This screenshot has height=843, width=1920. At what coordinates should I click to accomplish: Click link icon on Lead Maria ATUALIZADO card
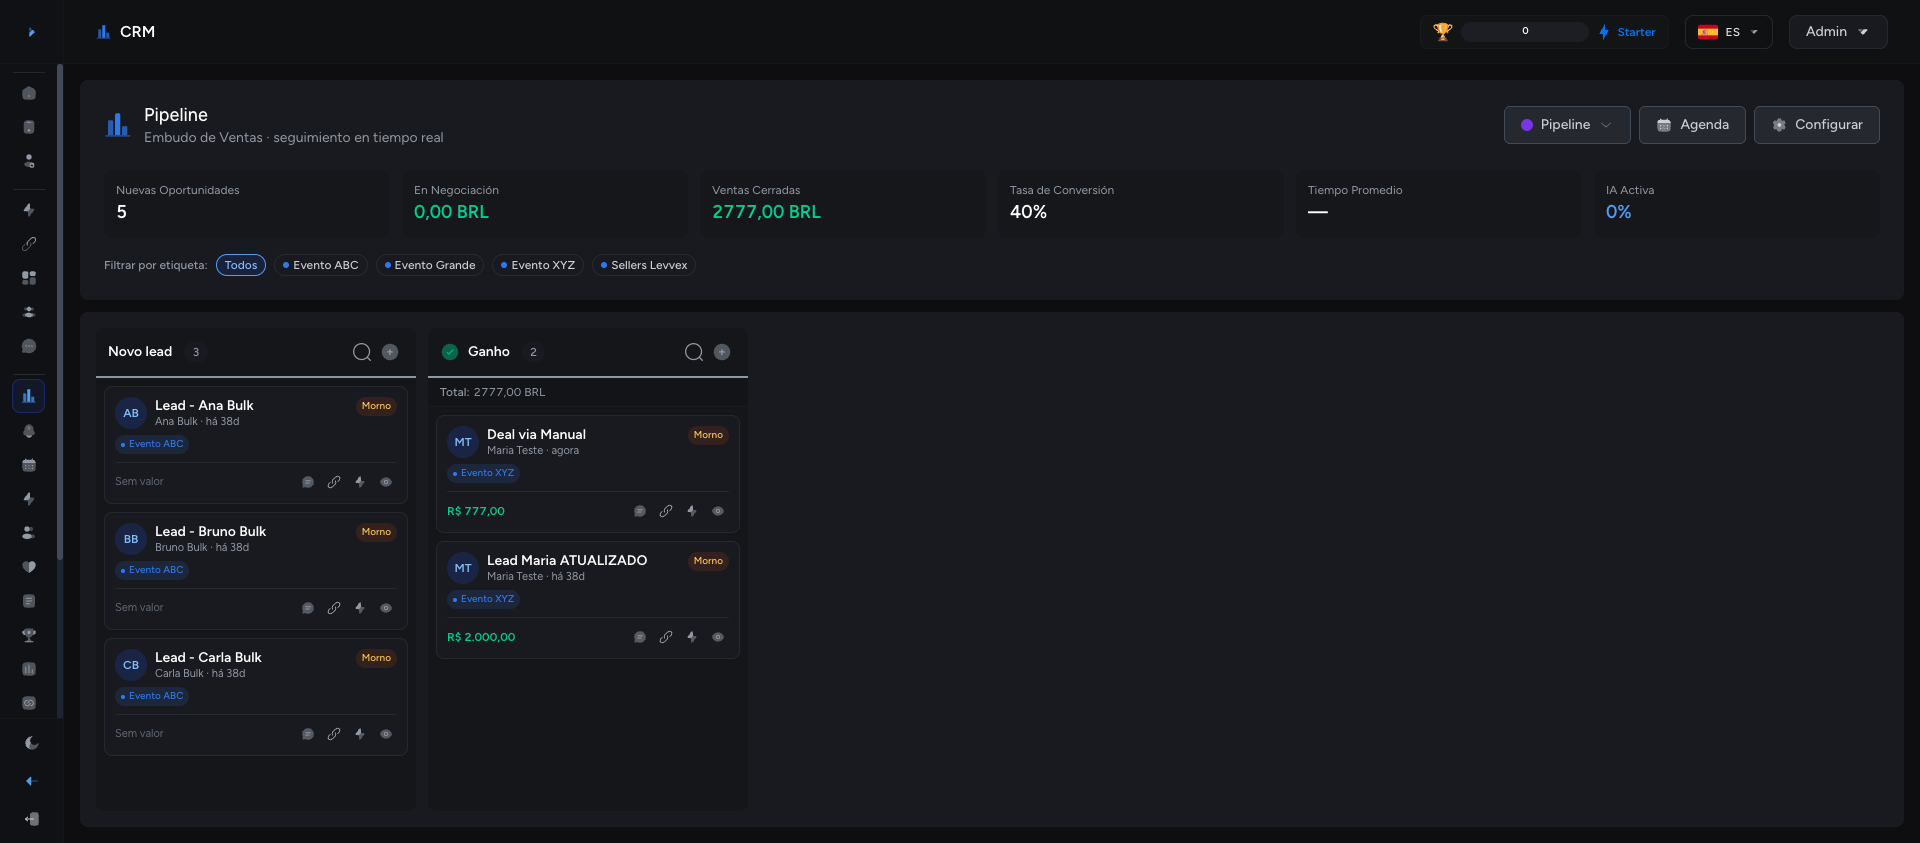(666, 637)
